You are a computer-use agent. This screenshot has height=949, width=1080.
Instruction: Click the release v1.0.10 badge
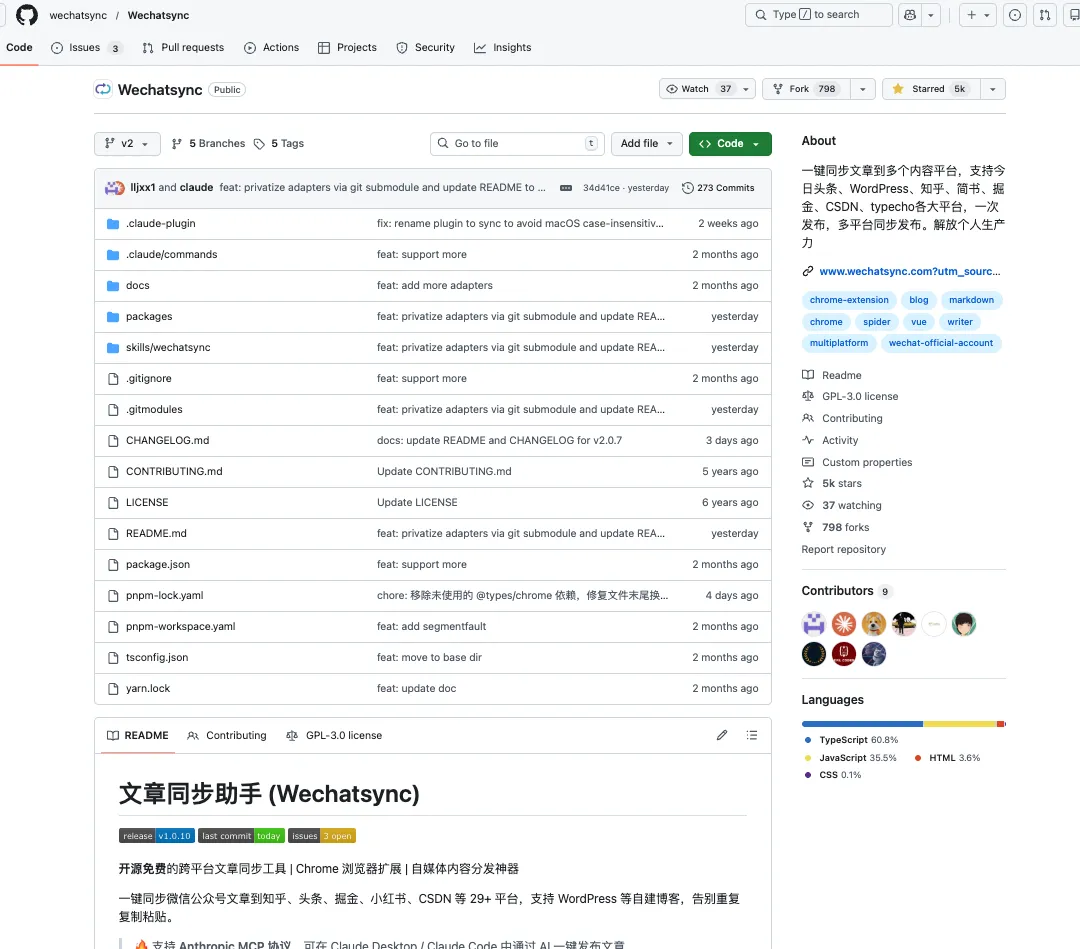pyautogui.click(x=156, y=835)
